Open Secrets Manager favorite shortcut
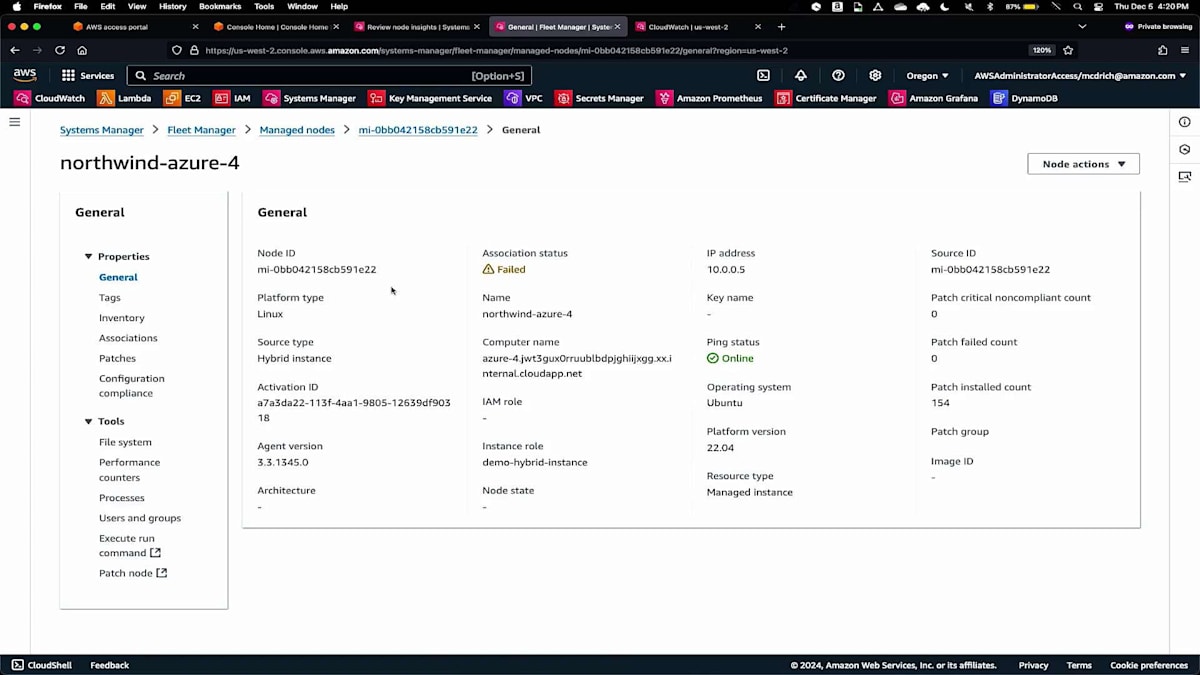Image resolution: width=1200 pixels, height=675 pixels. click(x=600, y=98)
